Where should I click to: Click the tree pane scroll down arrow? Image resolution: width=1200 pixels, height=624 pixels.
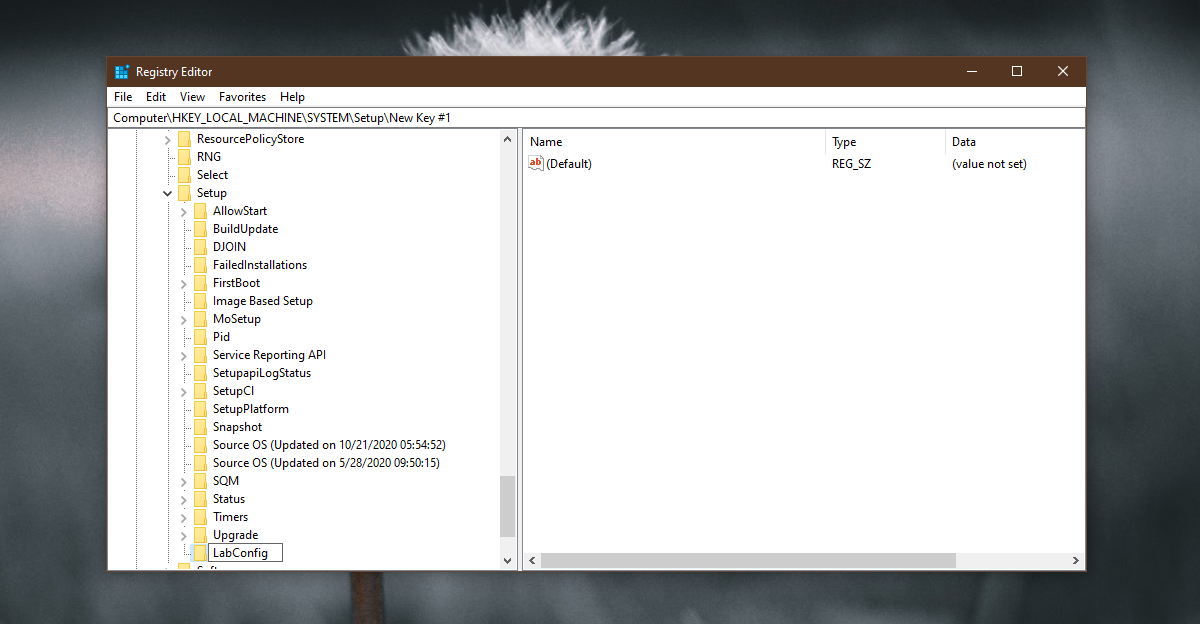pyautogui.click(x=507, y=561)
